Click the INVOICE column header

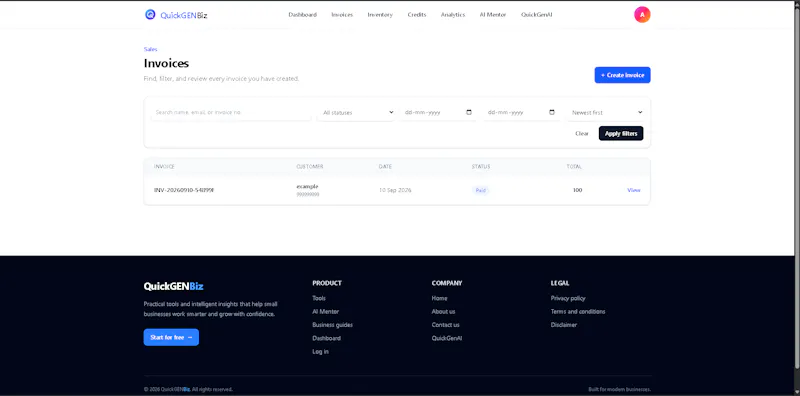coord(164,167)
